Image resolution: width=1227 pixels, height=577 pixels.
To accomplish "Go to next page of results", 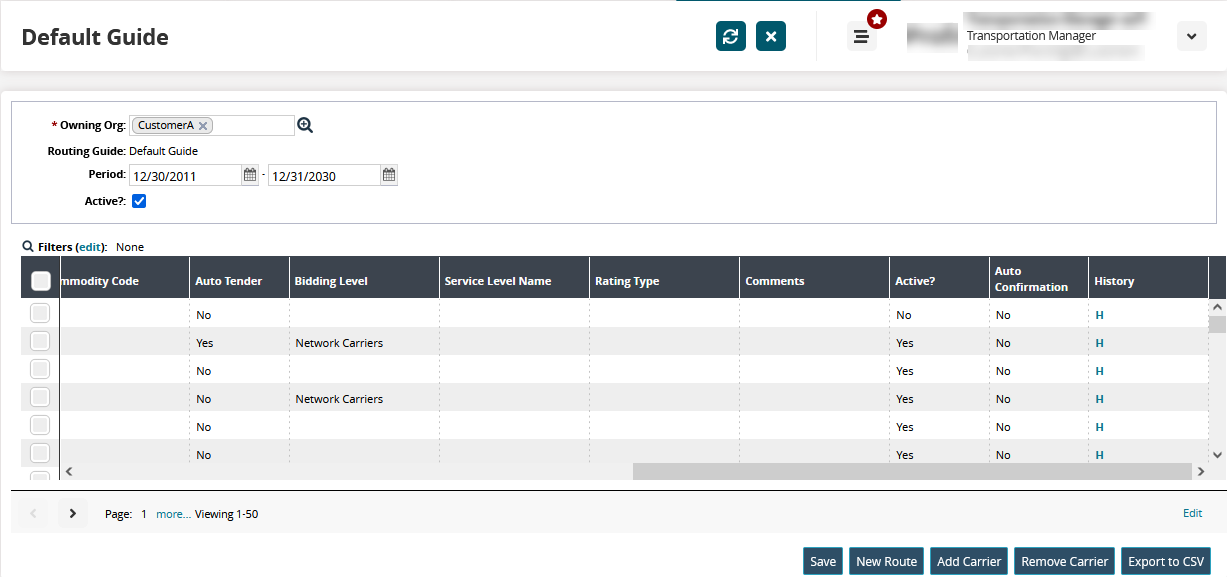I will [x=72, y=514].
